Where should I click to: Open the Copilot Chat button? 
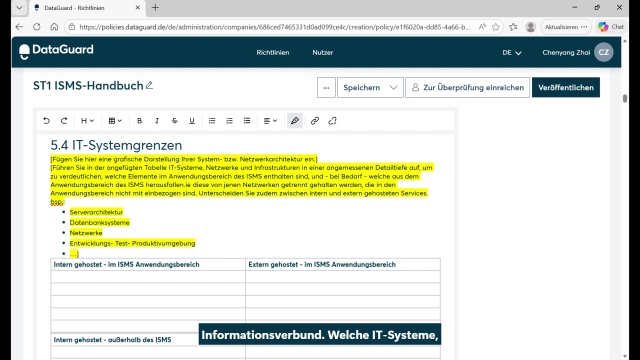(x=611, y=27)
